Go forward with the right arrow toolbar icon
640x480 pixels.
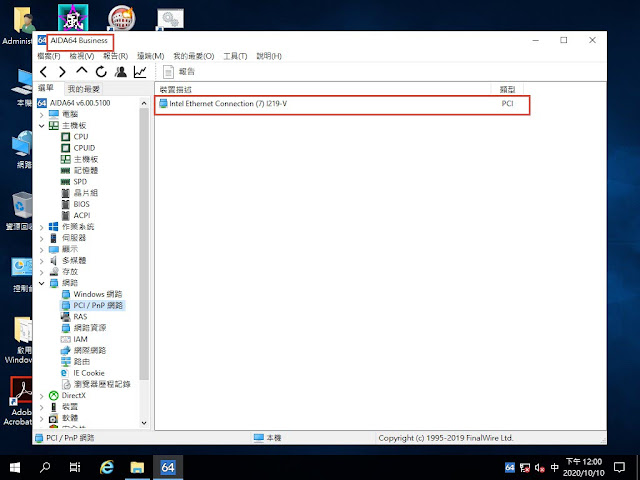(62, 72)
